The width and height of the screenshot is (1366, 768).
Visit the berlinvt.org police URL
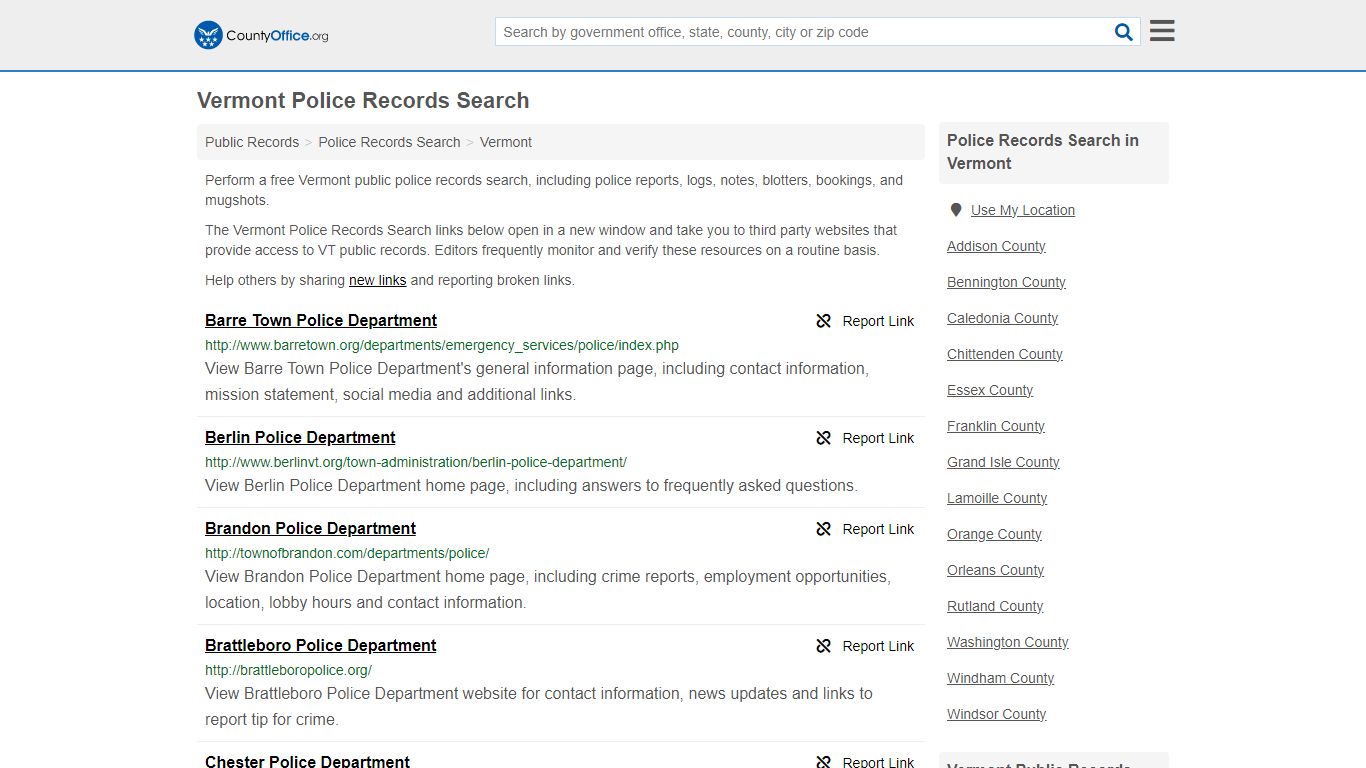click(x=416, y=462)
